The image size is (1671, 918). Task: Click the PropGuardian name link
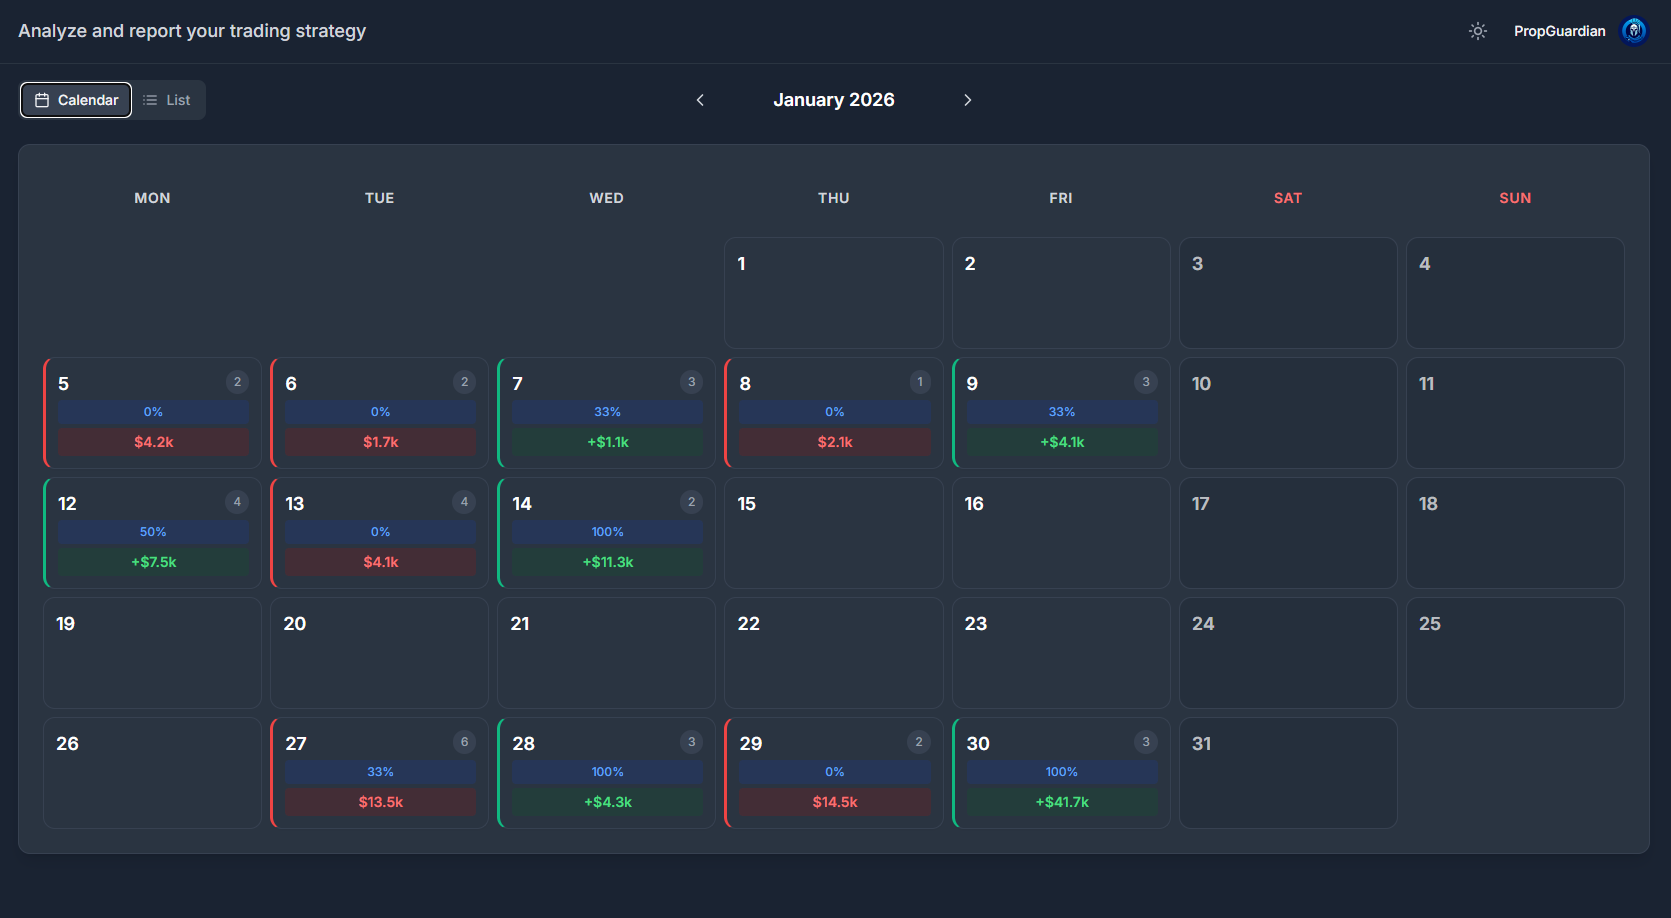tap(1559, 31)
